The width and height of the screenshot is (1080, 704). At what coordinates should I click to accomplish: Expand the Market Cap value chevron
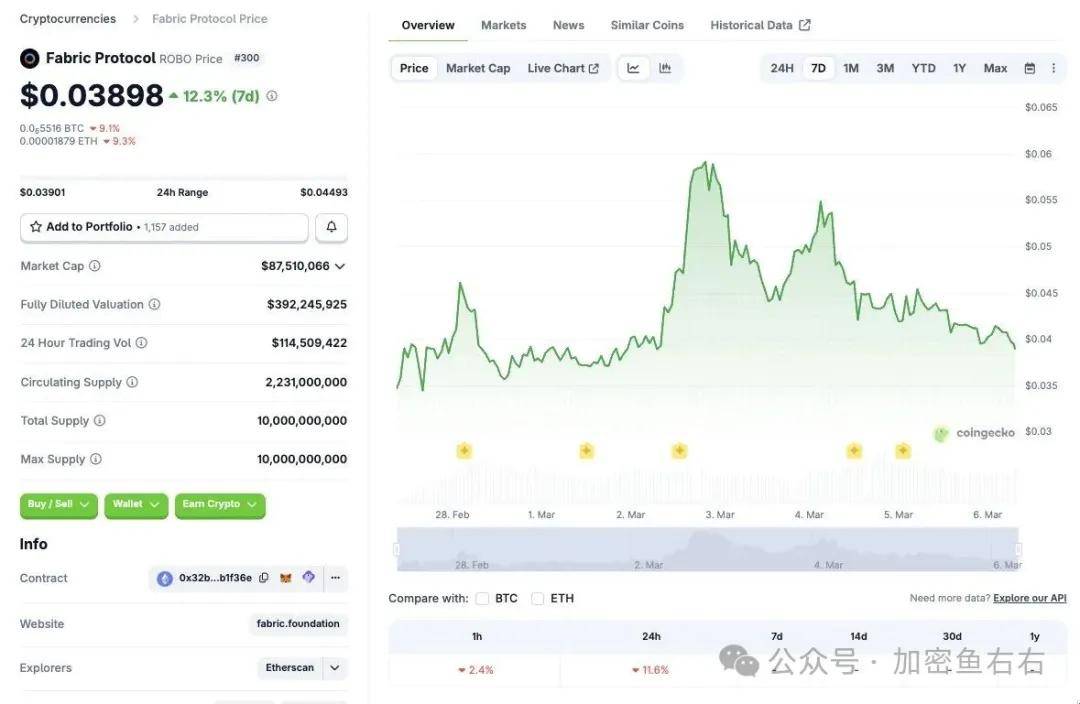(340, 266)
